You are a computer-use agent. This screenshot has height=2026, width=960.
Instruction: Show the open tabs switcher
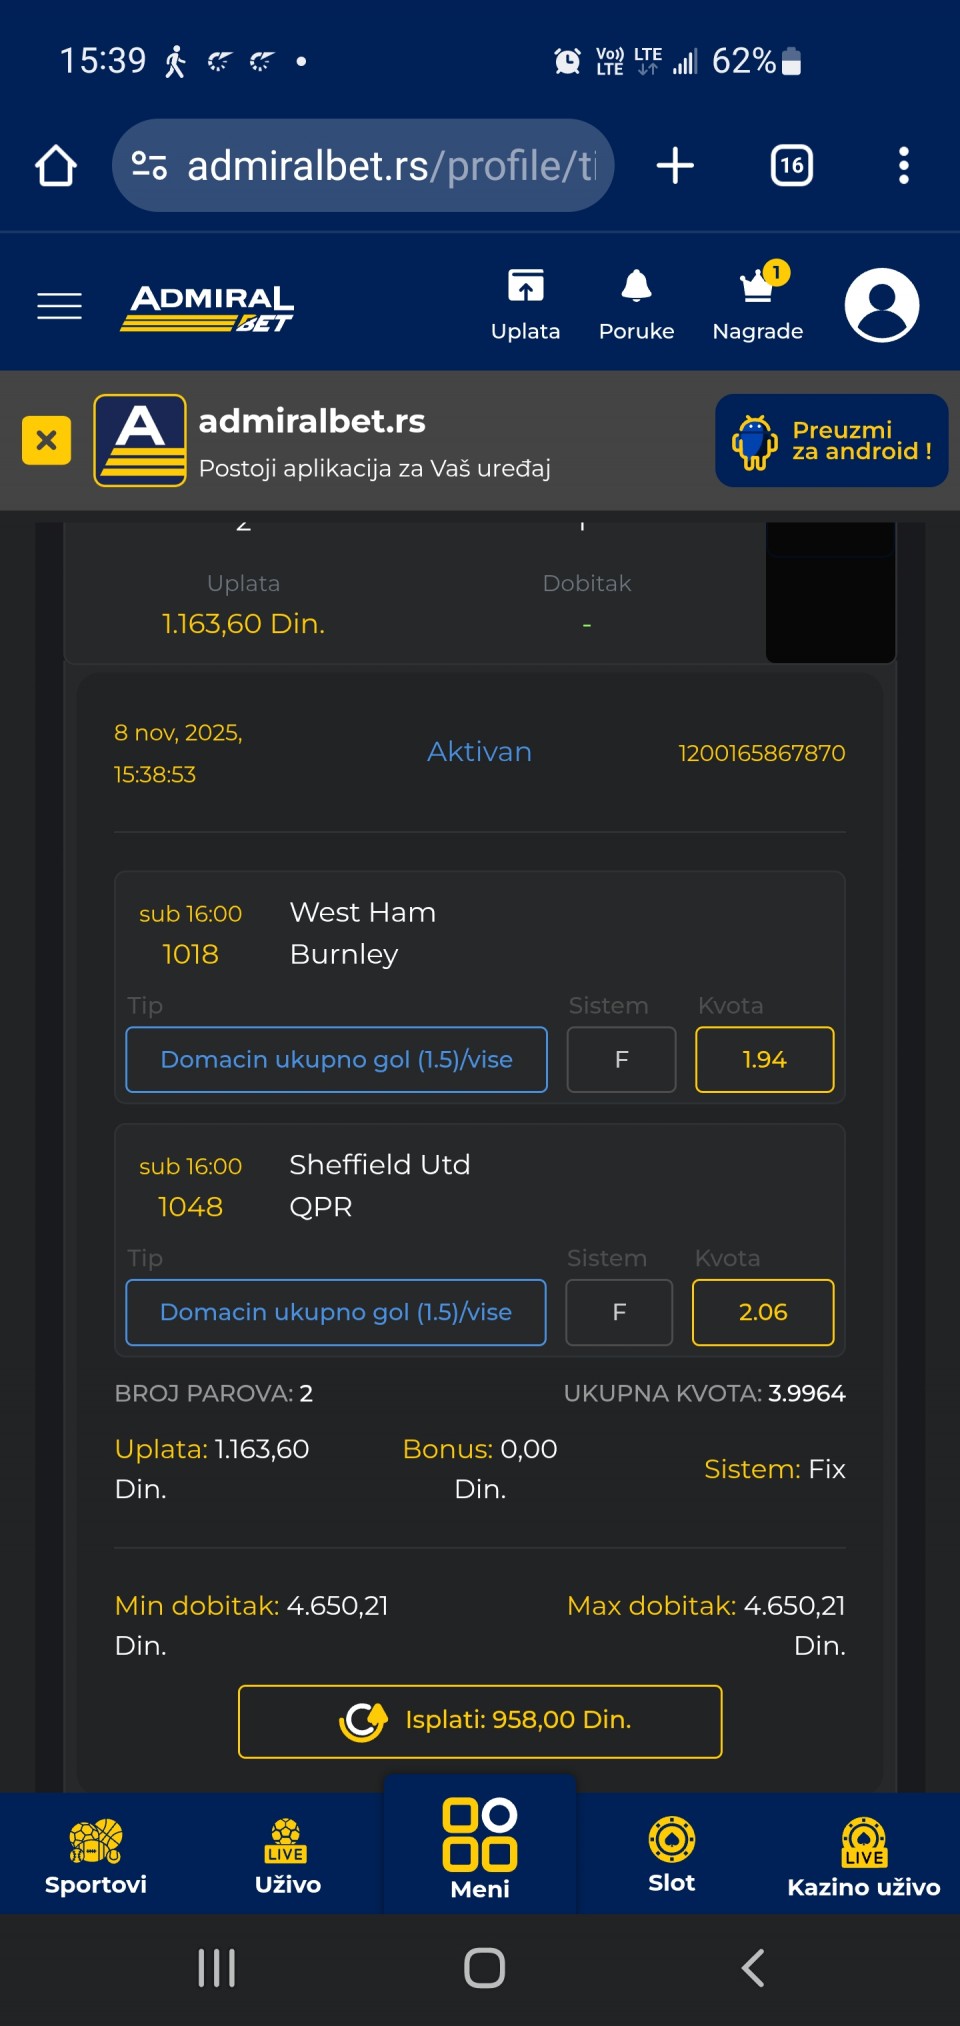point(791,166)
